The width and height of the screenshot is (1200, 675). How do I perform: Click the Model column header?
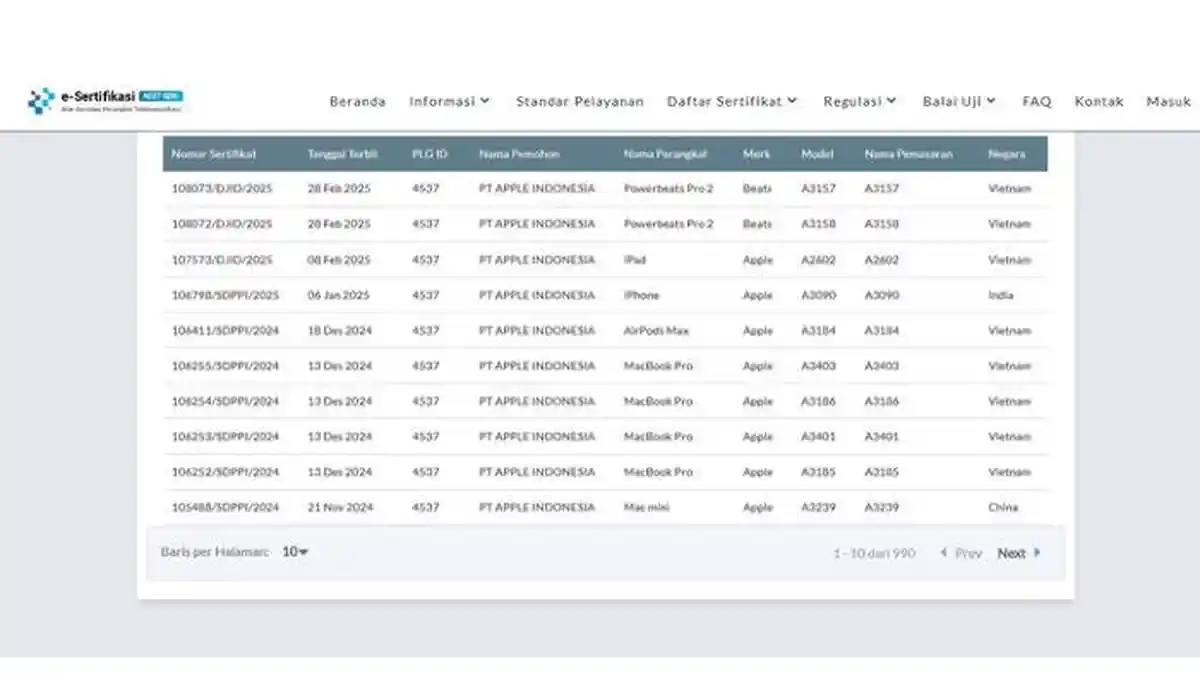(x=817, y=154)
